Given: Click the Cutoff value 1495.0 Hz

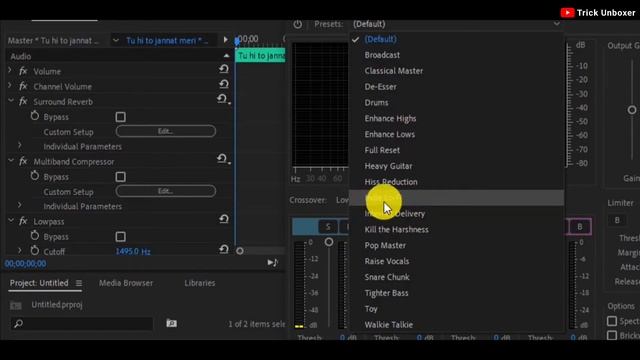Looking at the screenshot, I should [x=133, y=251].
